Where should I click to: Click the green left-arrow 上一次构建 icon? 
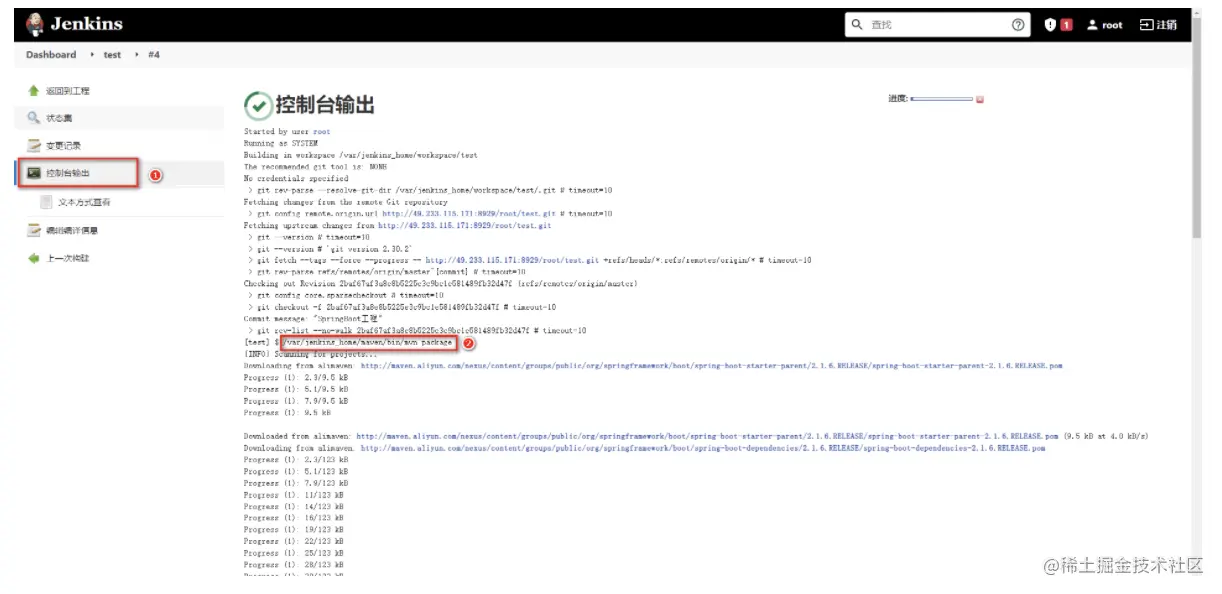point(33,258)
